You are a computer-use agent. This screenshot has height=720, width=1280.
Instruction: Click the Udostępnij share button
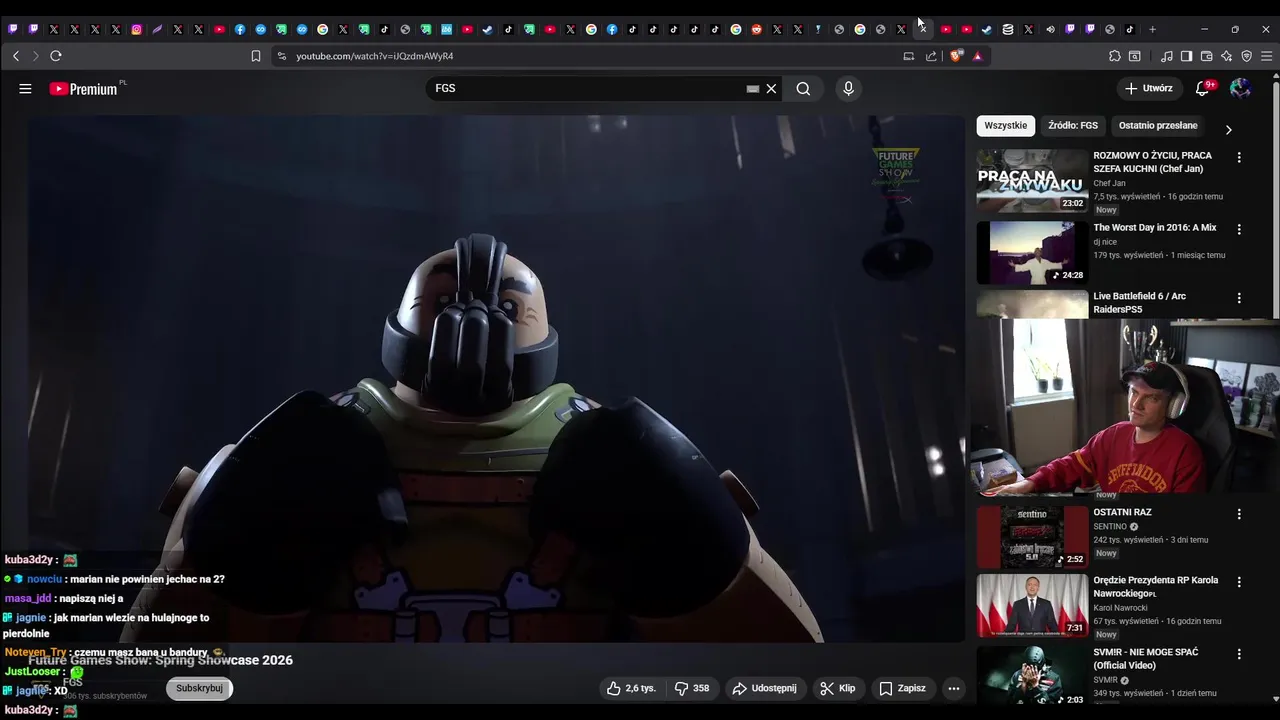(x=765, y=688)
